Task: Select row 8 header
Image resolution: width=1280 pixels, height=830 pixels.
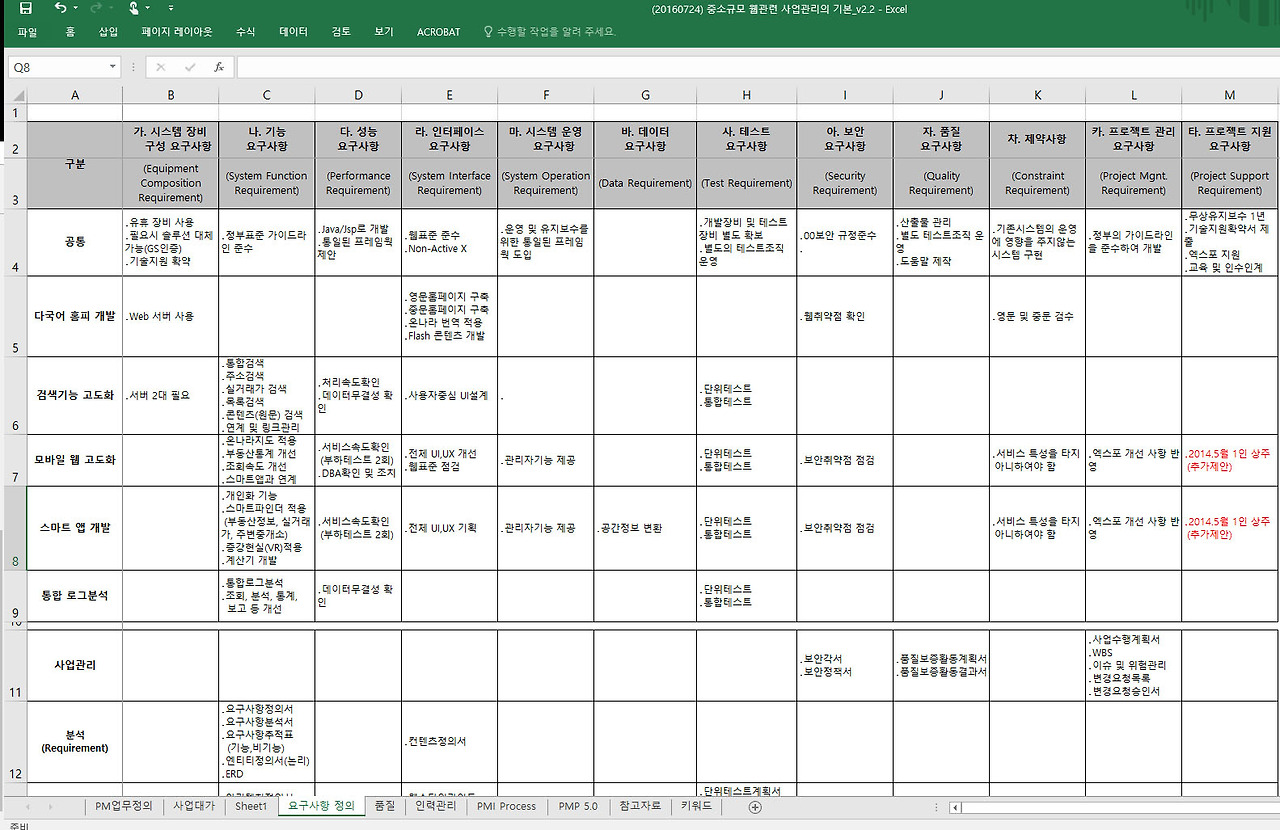Action: [14, 528]
